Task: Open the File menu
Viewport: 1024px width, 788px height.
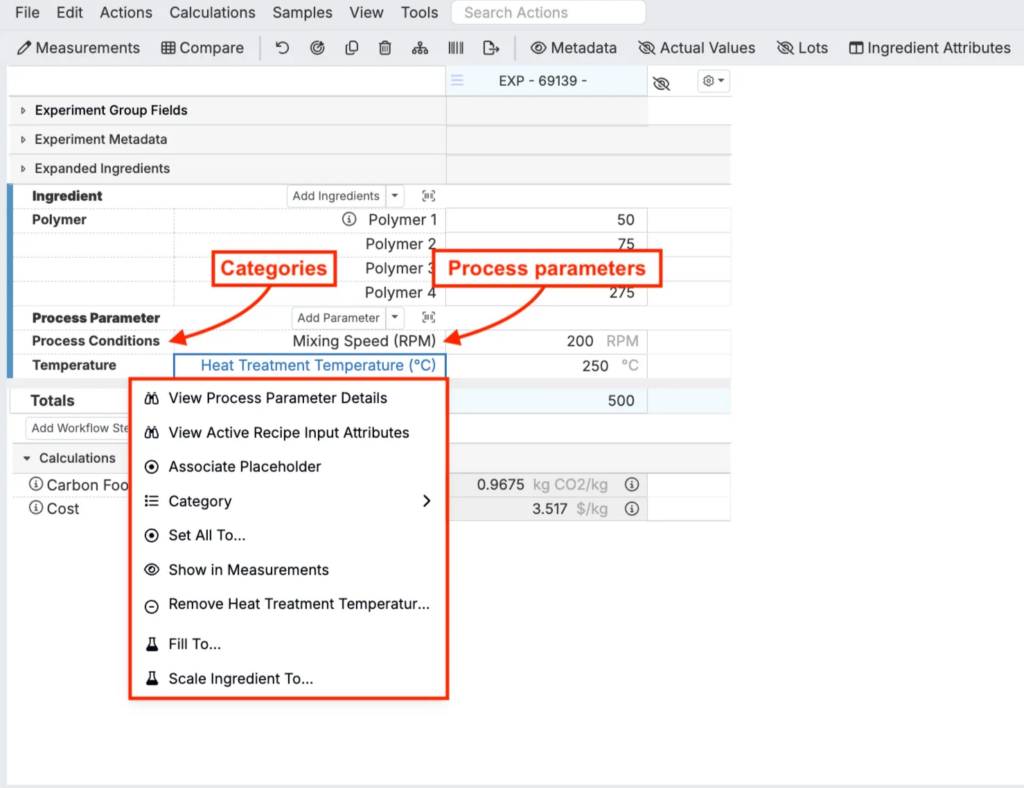Action: click(27, 12)
